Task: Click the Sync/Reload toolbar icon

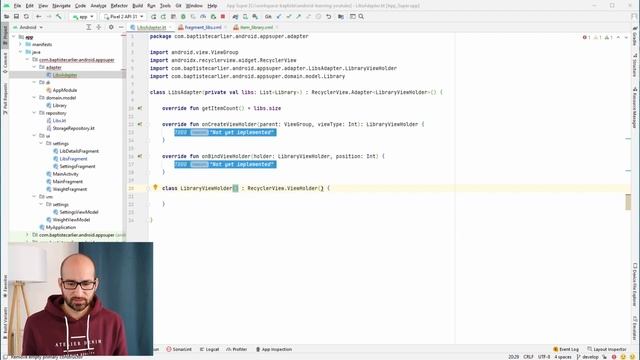Action: pyautogui.click(x=26, y=17)
